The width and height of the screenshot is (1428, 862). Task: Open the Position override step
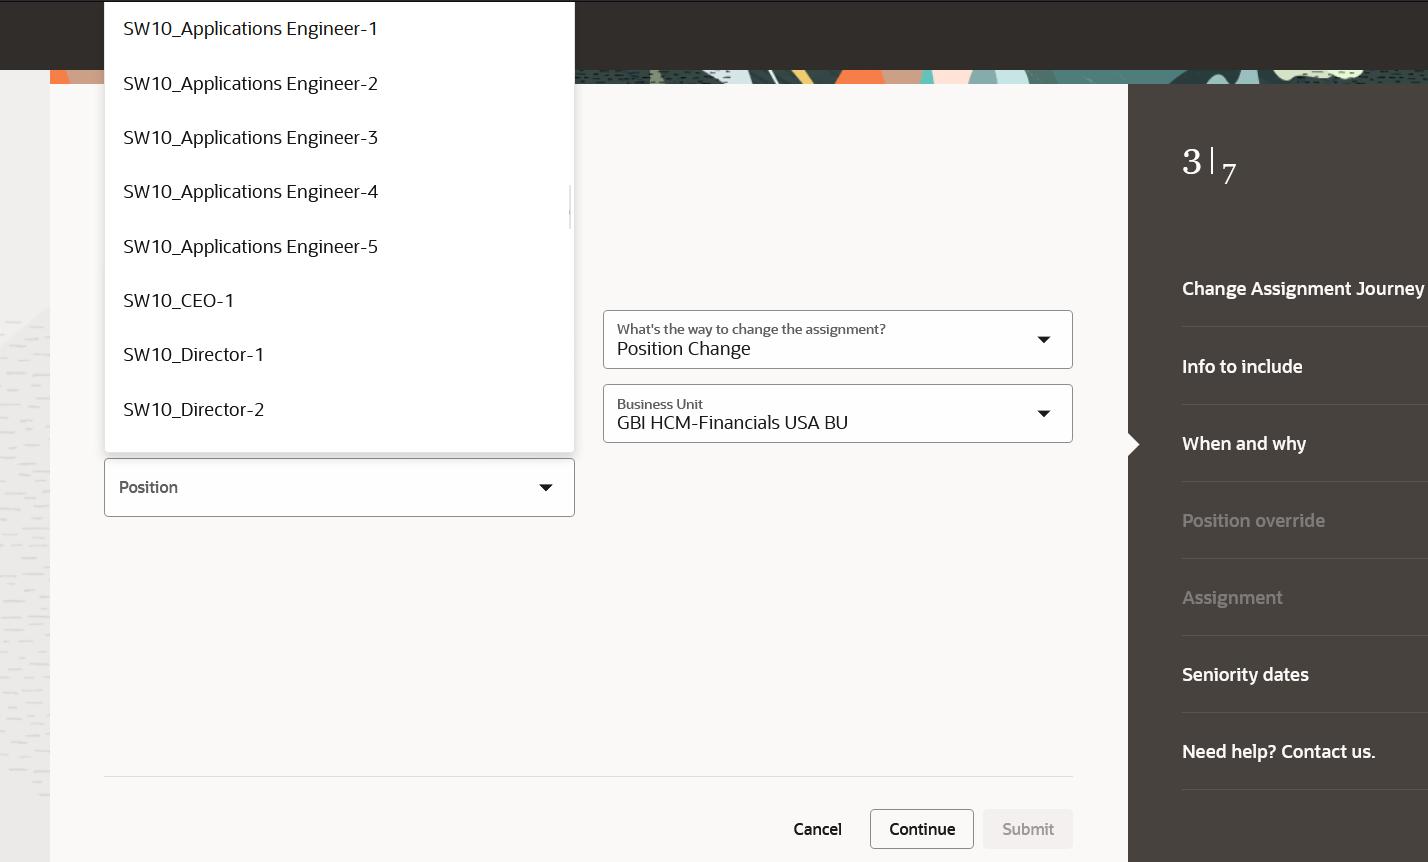click(1253, 521)
